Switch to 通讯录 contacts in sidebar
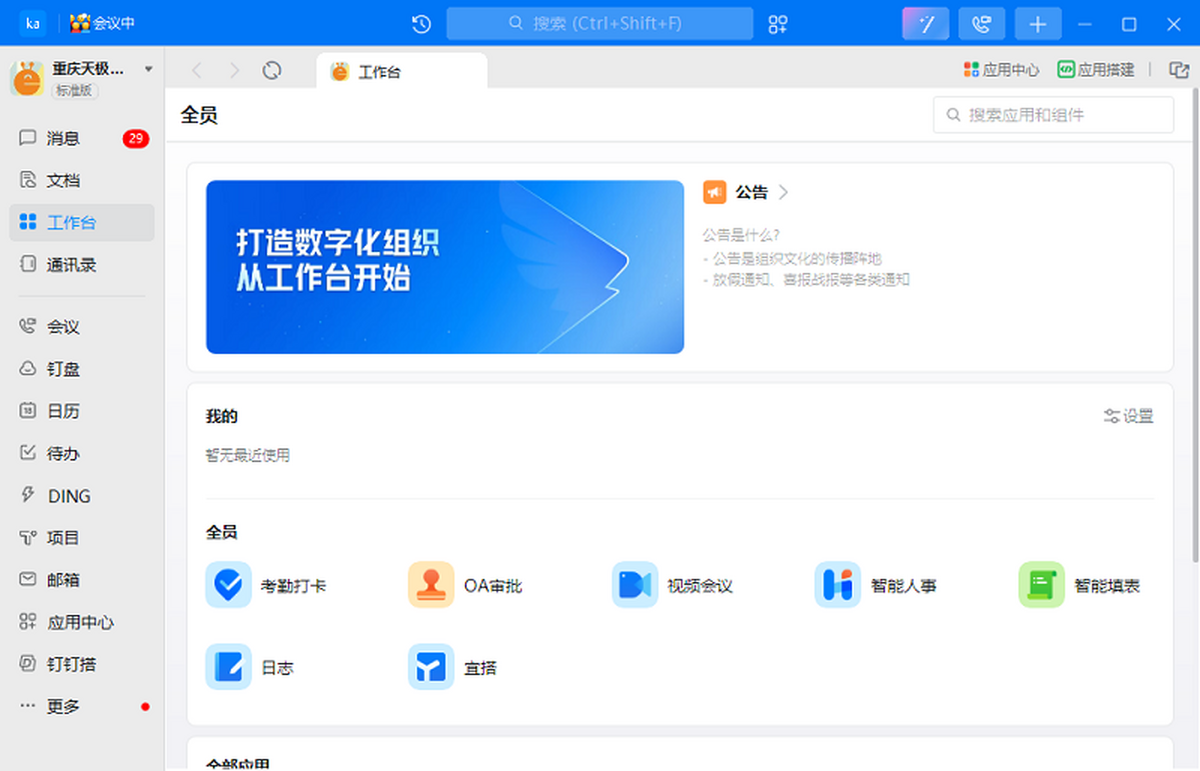Viewport: 1200px width, 771px height. coord(70,265)
